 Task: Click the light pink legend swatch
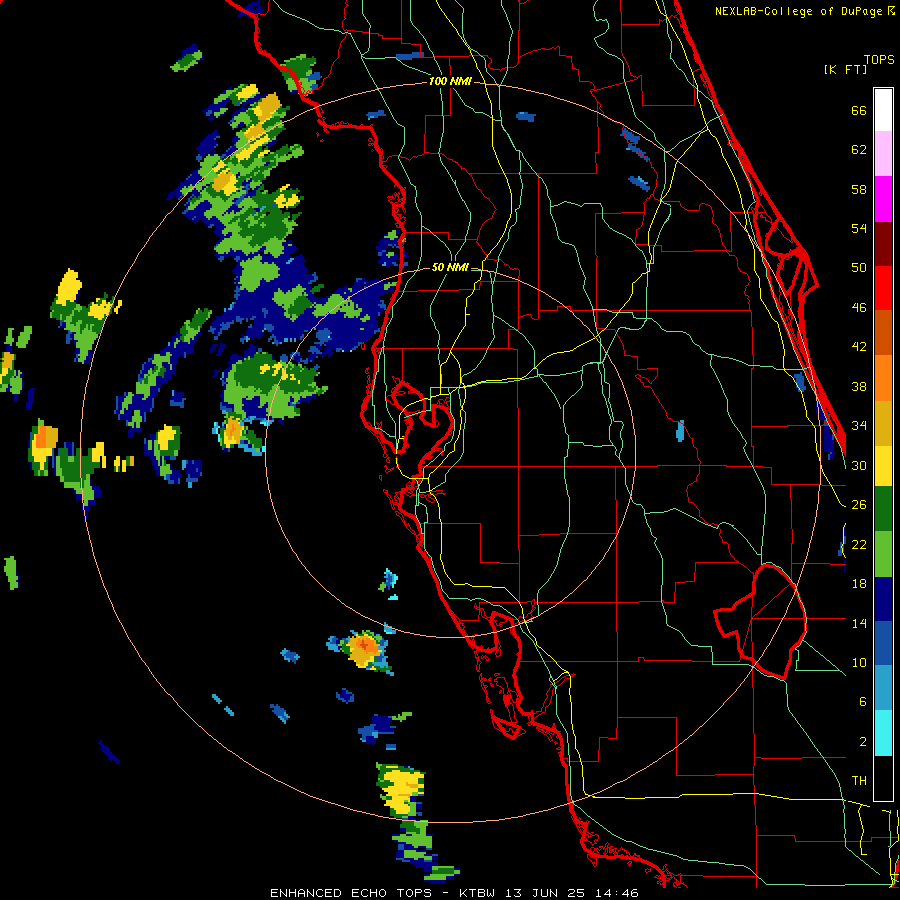click(883, 153)
